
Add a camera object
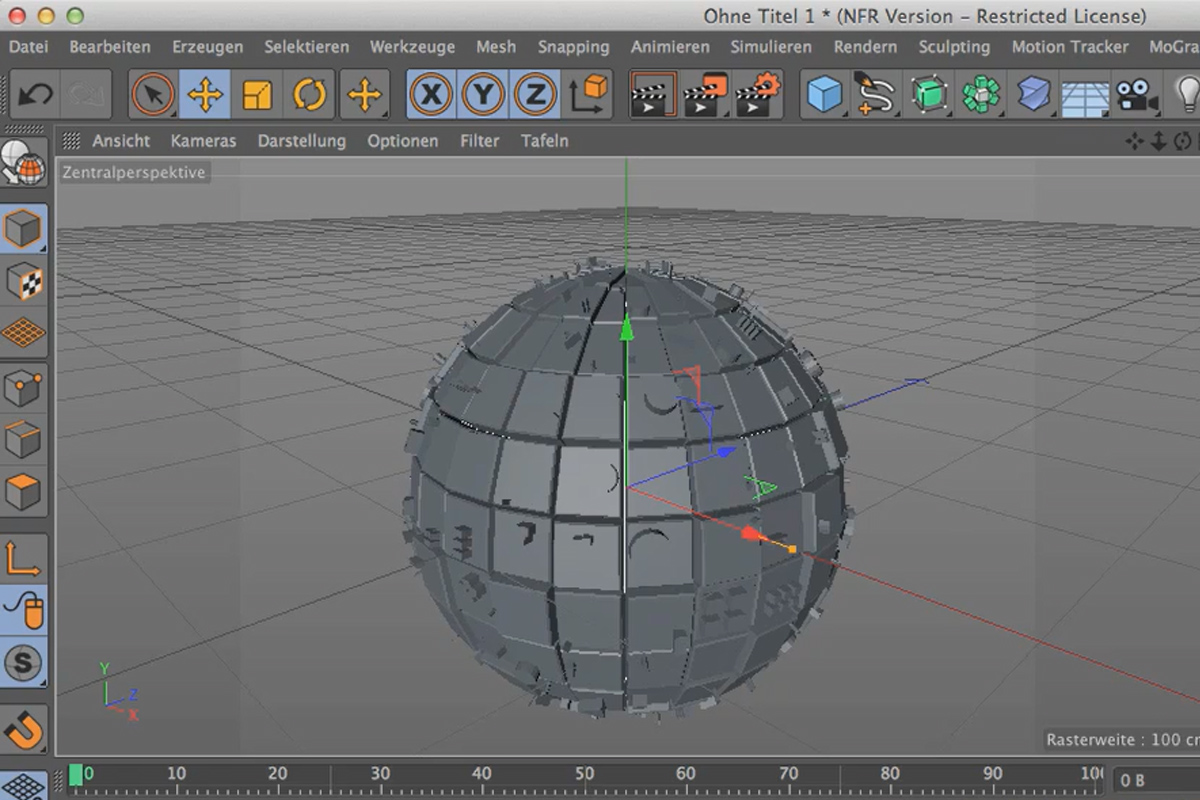click(x=1136, y=95)
